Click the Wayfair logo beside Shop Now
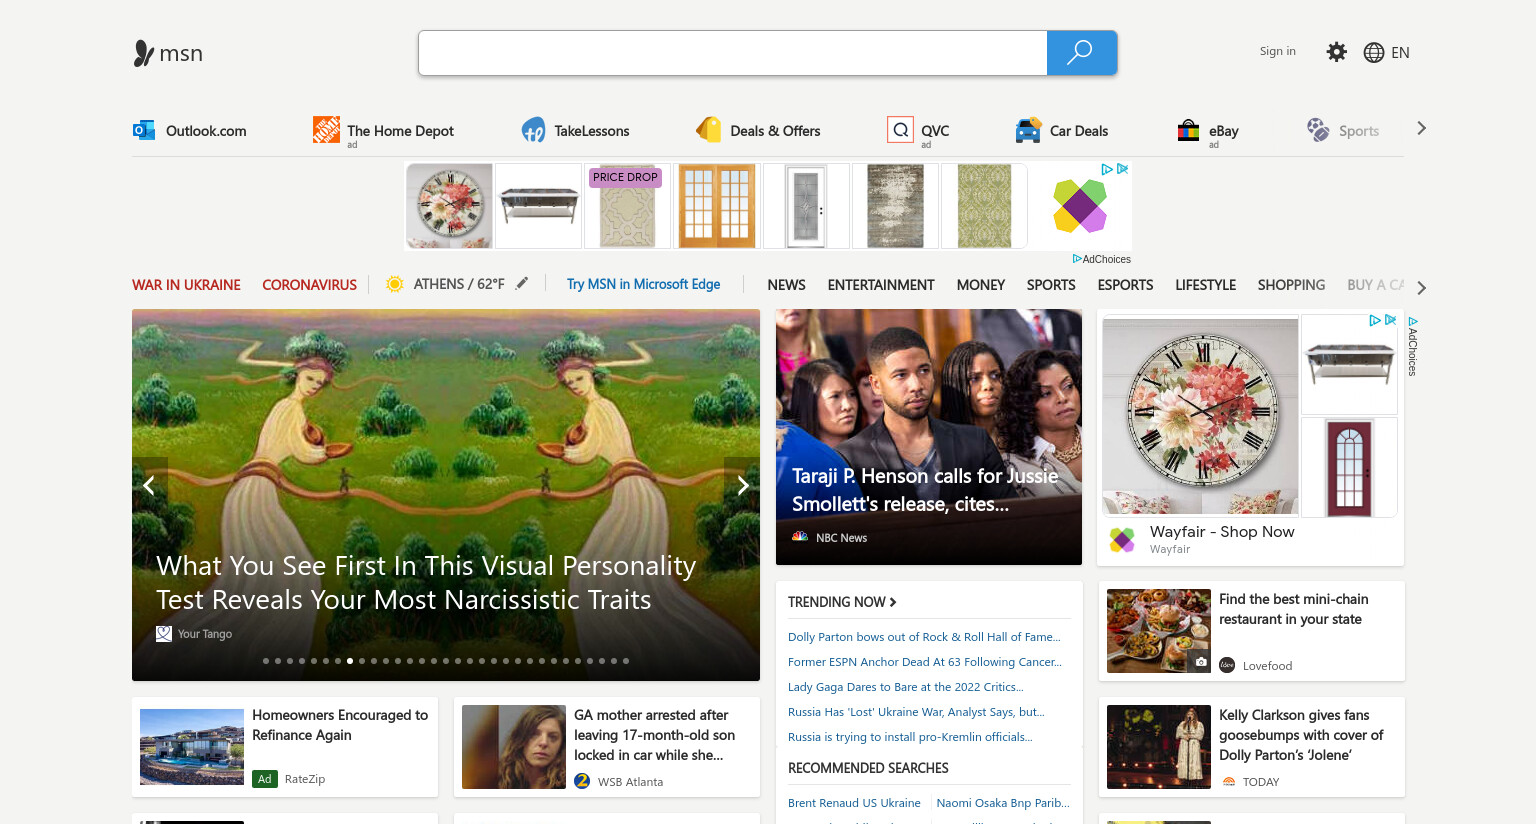Image resolution: width=1536 pixels, height=824 pixels. click(x=1122, y=540)
